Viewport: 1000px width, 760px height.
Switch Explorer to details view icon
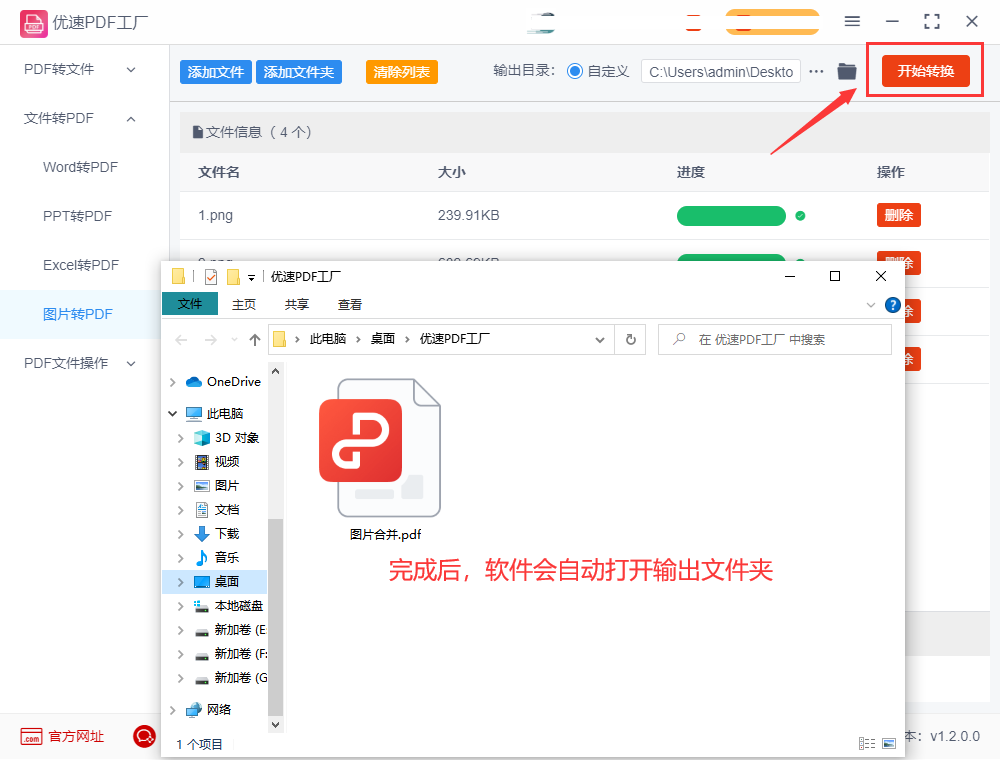pyautogui.click(x=867, y=743)
